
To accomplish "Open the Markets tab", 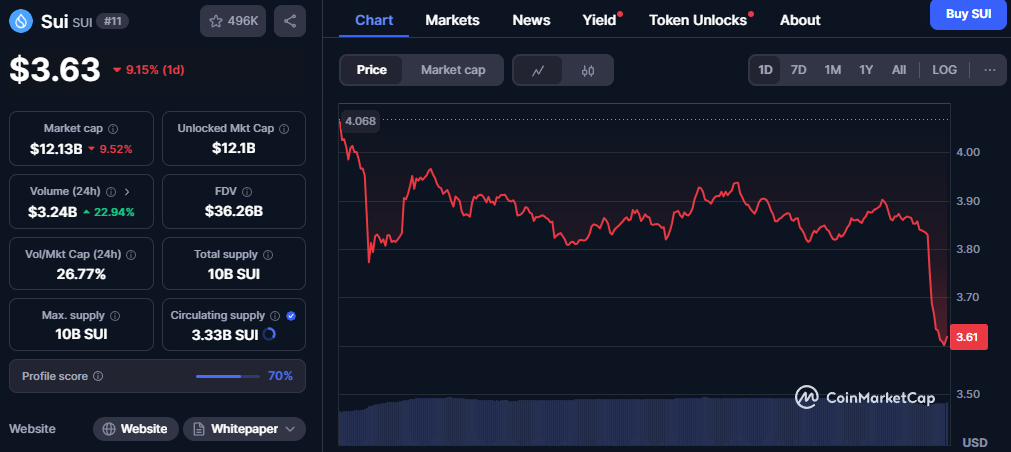I will tap(452, 20).
